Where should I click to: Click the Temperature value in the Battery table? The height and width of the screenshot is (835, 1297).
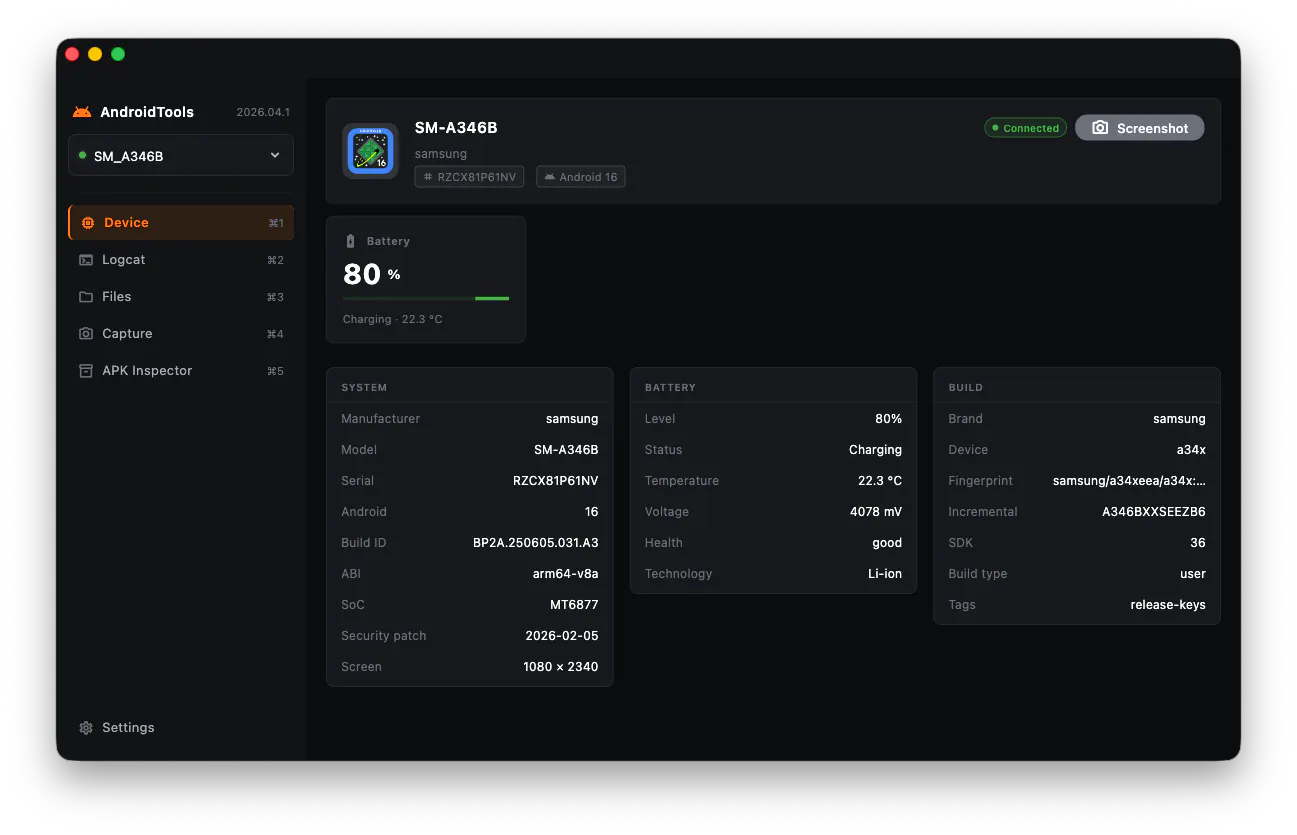(880, 481)
